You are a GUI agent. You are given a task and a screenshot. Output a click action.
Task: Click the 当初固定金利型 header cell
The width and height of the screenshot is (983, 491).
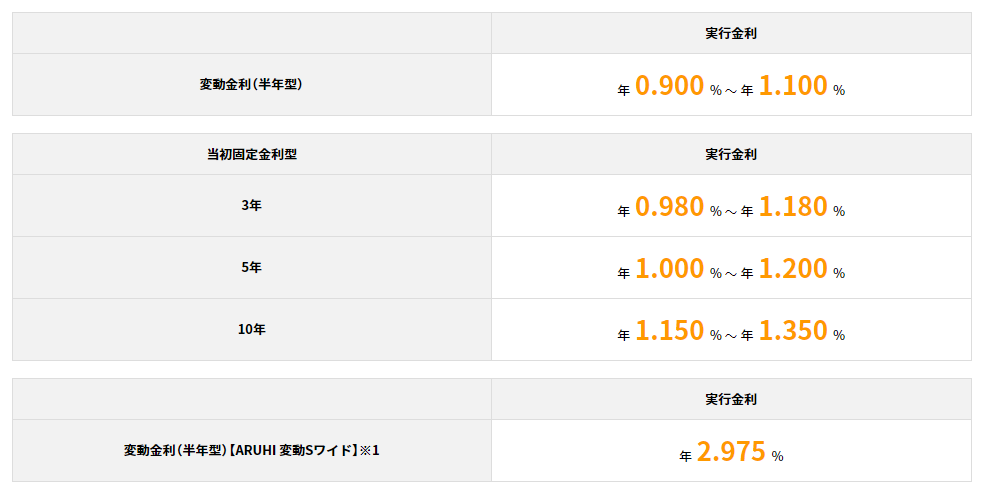coord(251,154)
